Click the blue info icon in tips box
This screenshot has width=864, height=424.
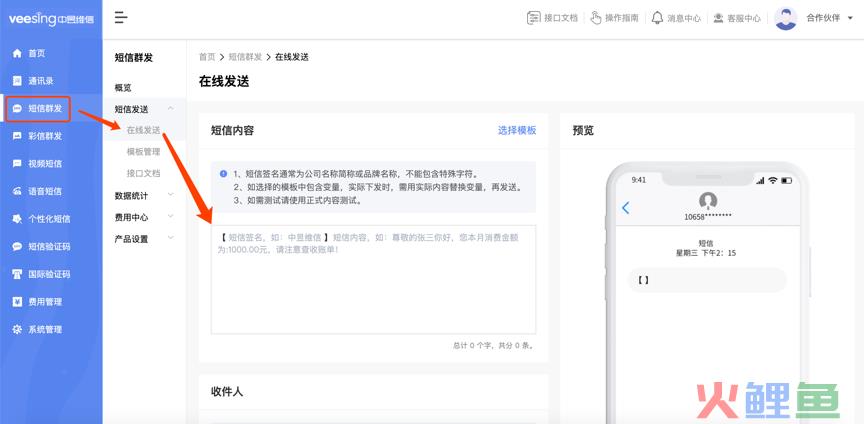coord(223,173)
